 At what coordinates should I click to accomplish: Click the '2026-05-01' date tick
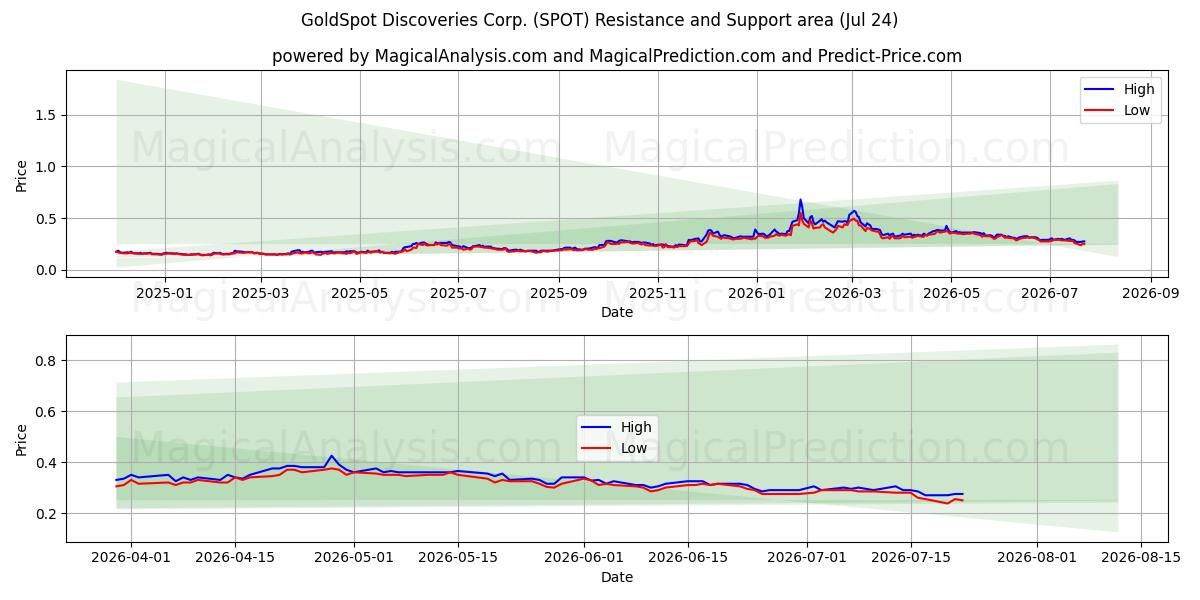(354, 558)
